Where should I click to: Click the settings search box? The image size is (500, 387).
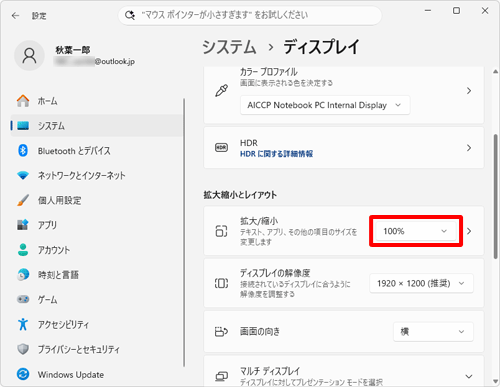[250, 15]
